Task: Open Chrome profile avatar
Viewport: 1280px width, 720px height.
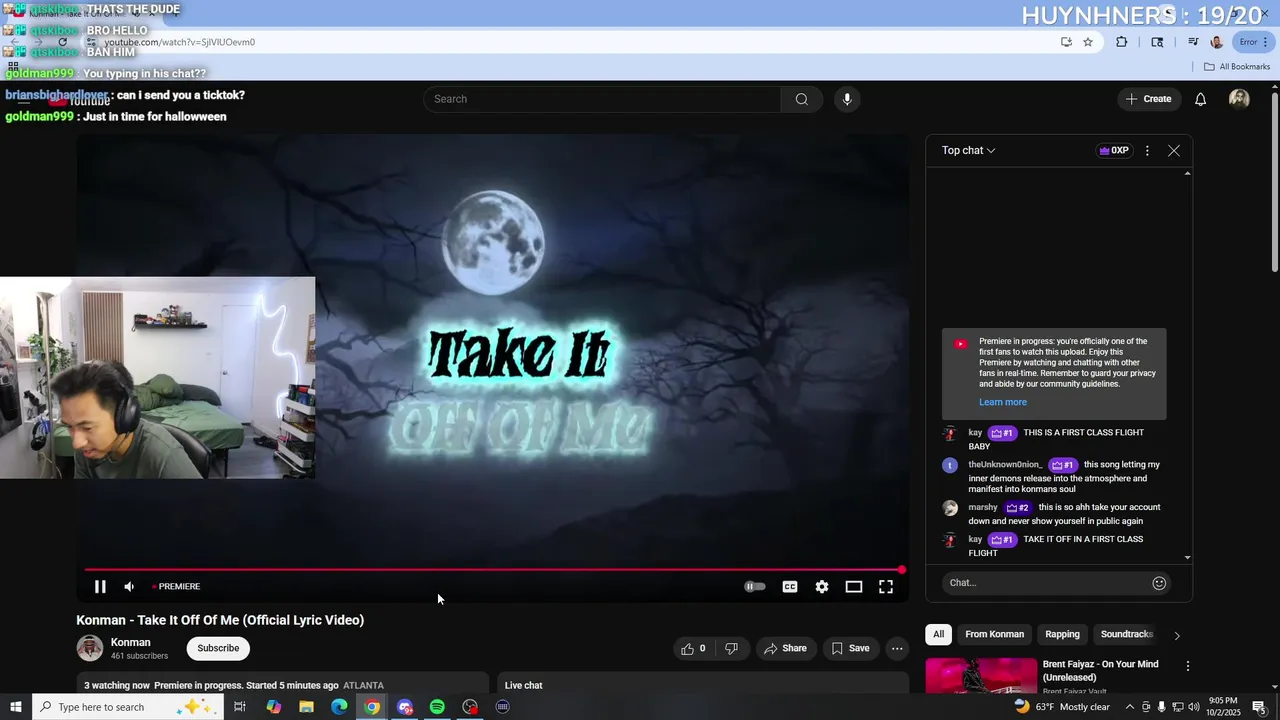Action: tap(1216, 42)
